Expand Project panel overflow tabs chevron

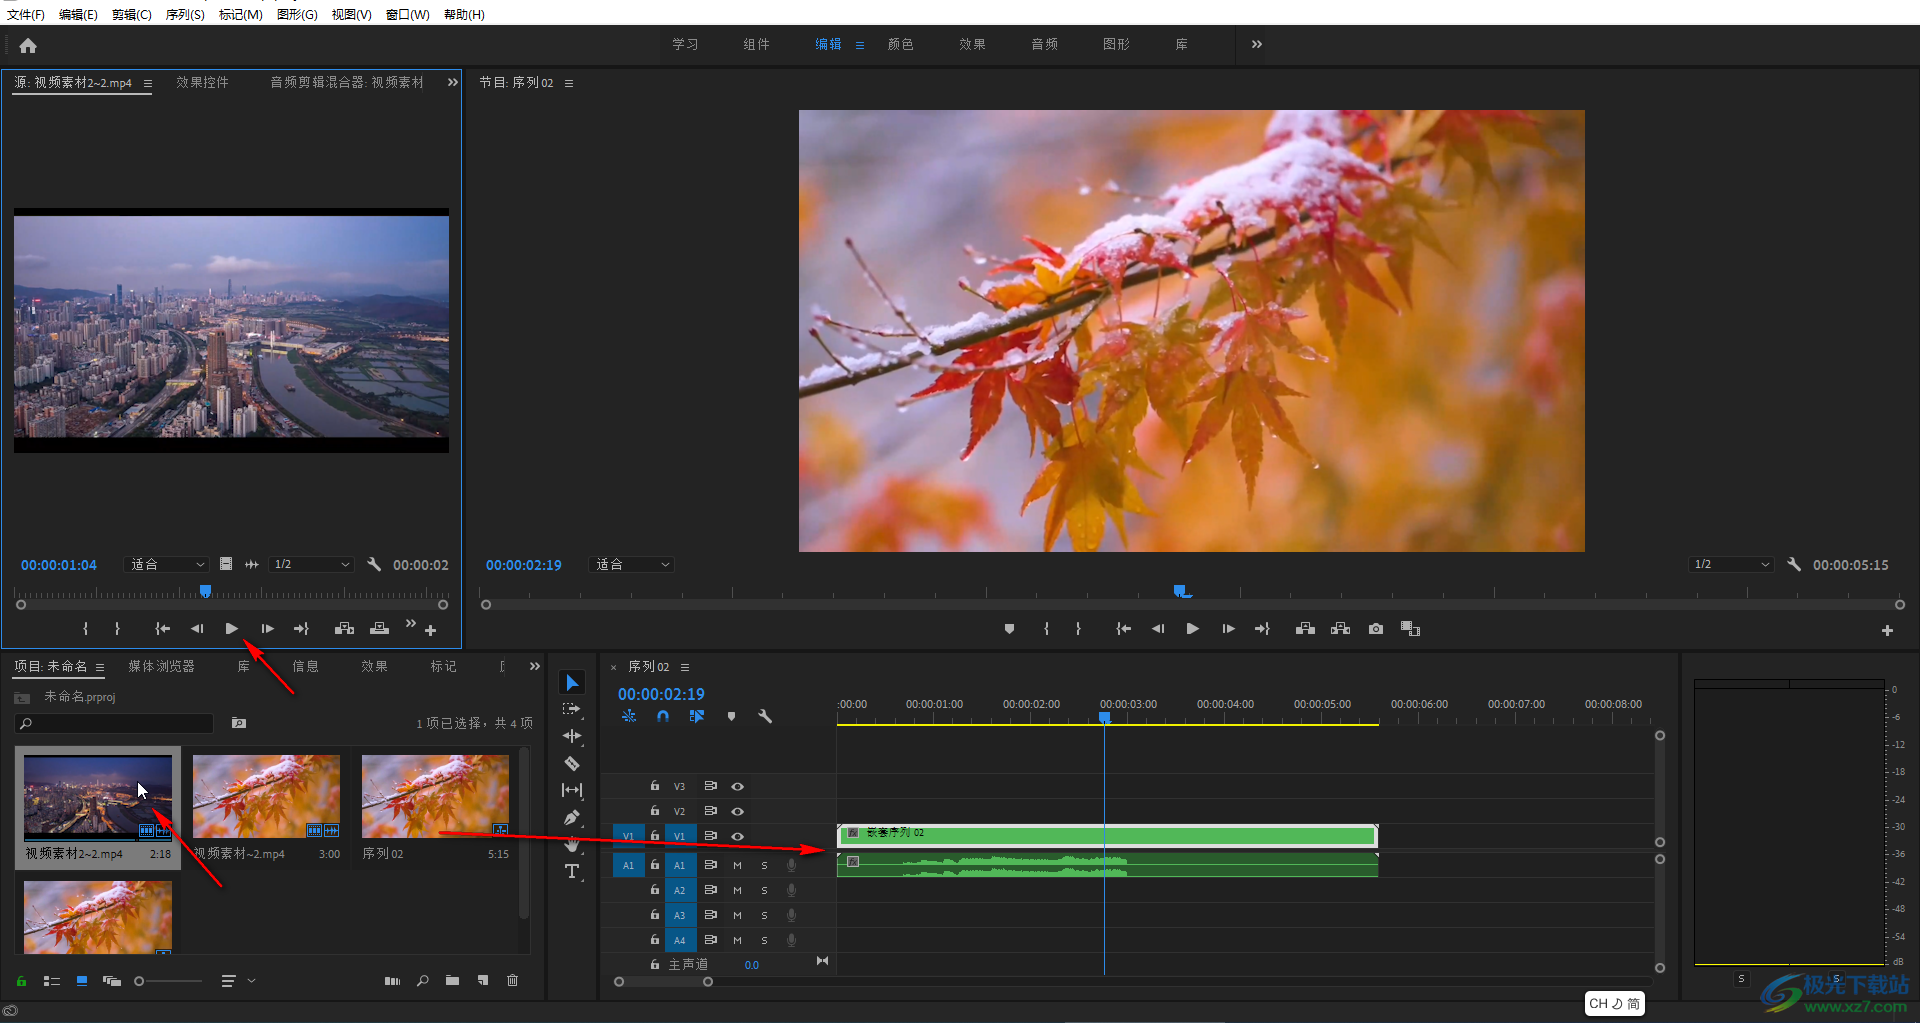(x=535, y=666)
